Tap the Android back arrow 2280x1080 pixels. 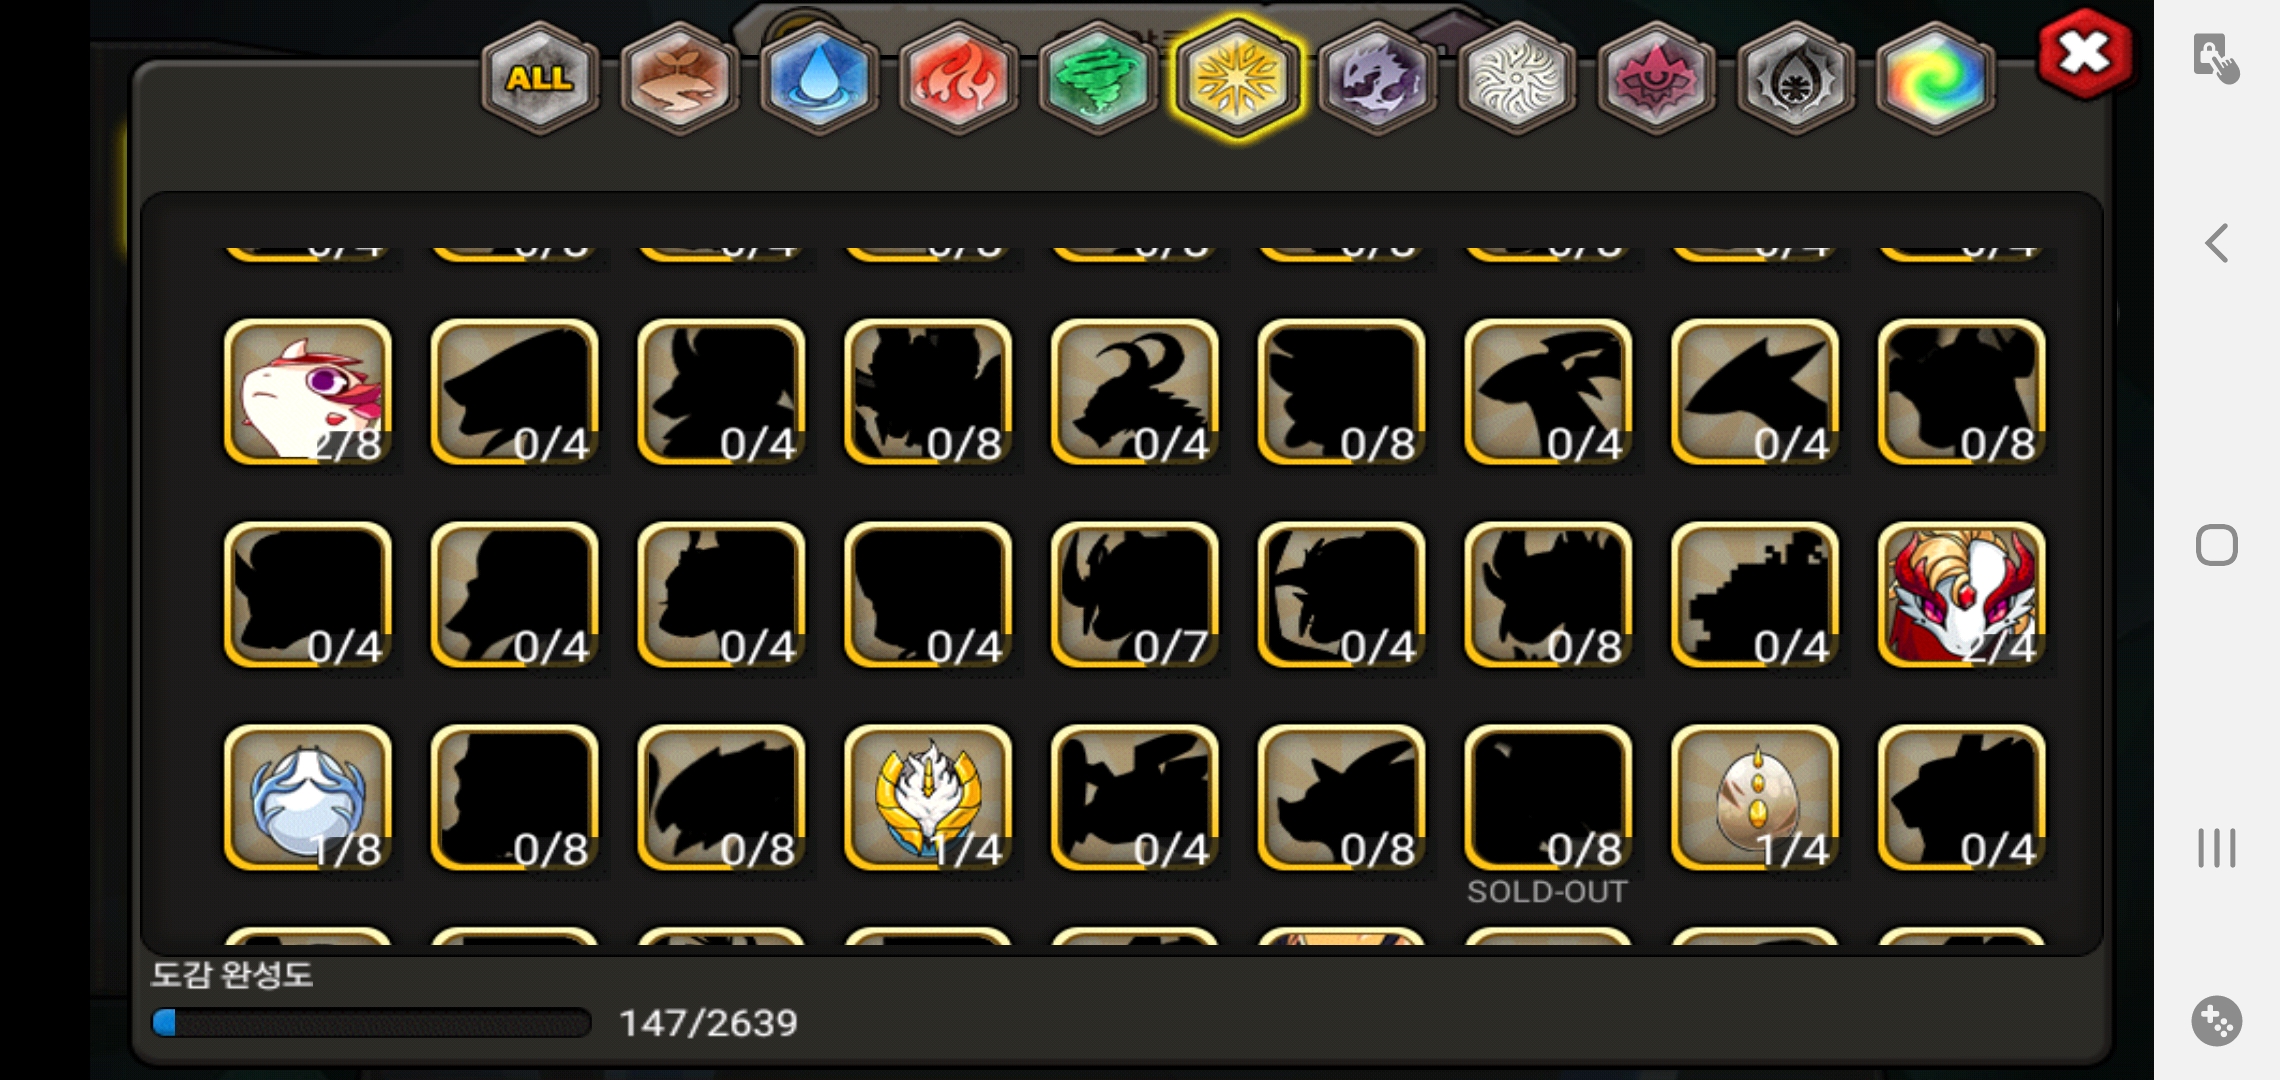tap(2217, 243)
